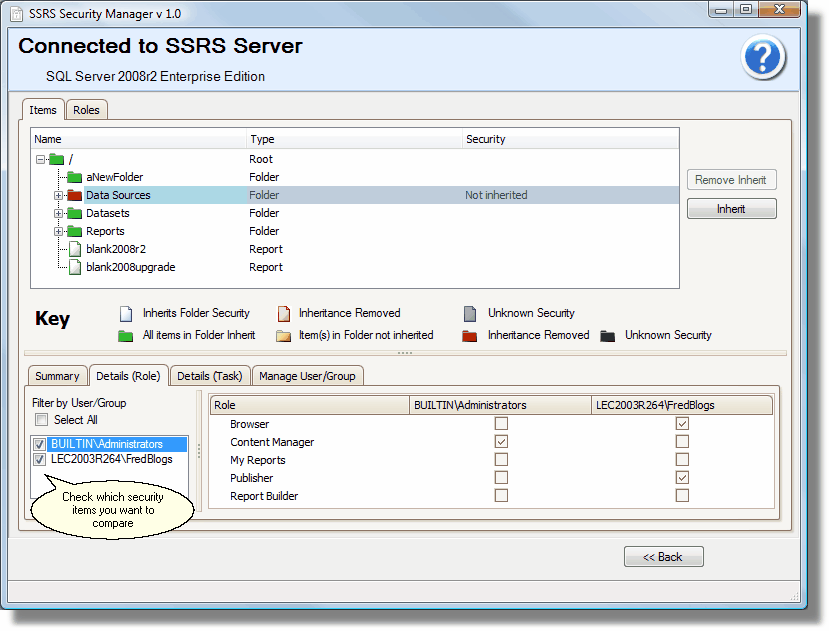
Task: Click the aNewFolder green folder icon
Action: (75, 177)
